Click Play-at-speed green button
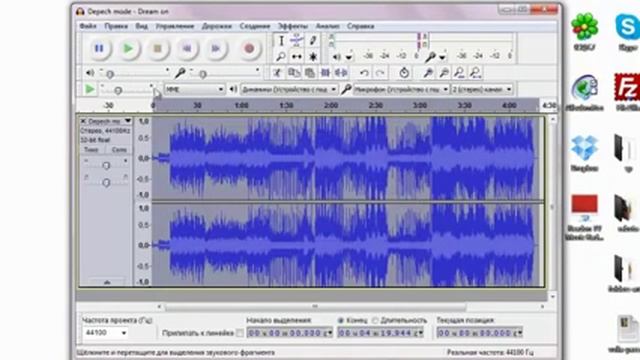 [89, 89]
